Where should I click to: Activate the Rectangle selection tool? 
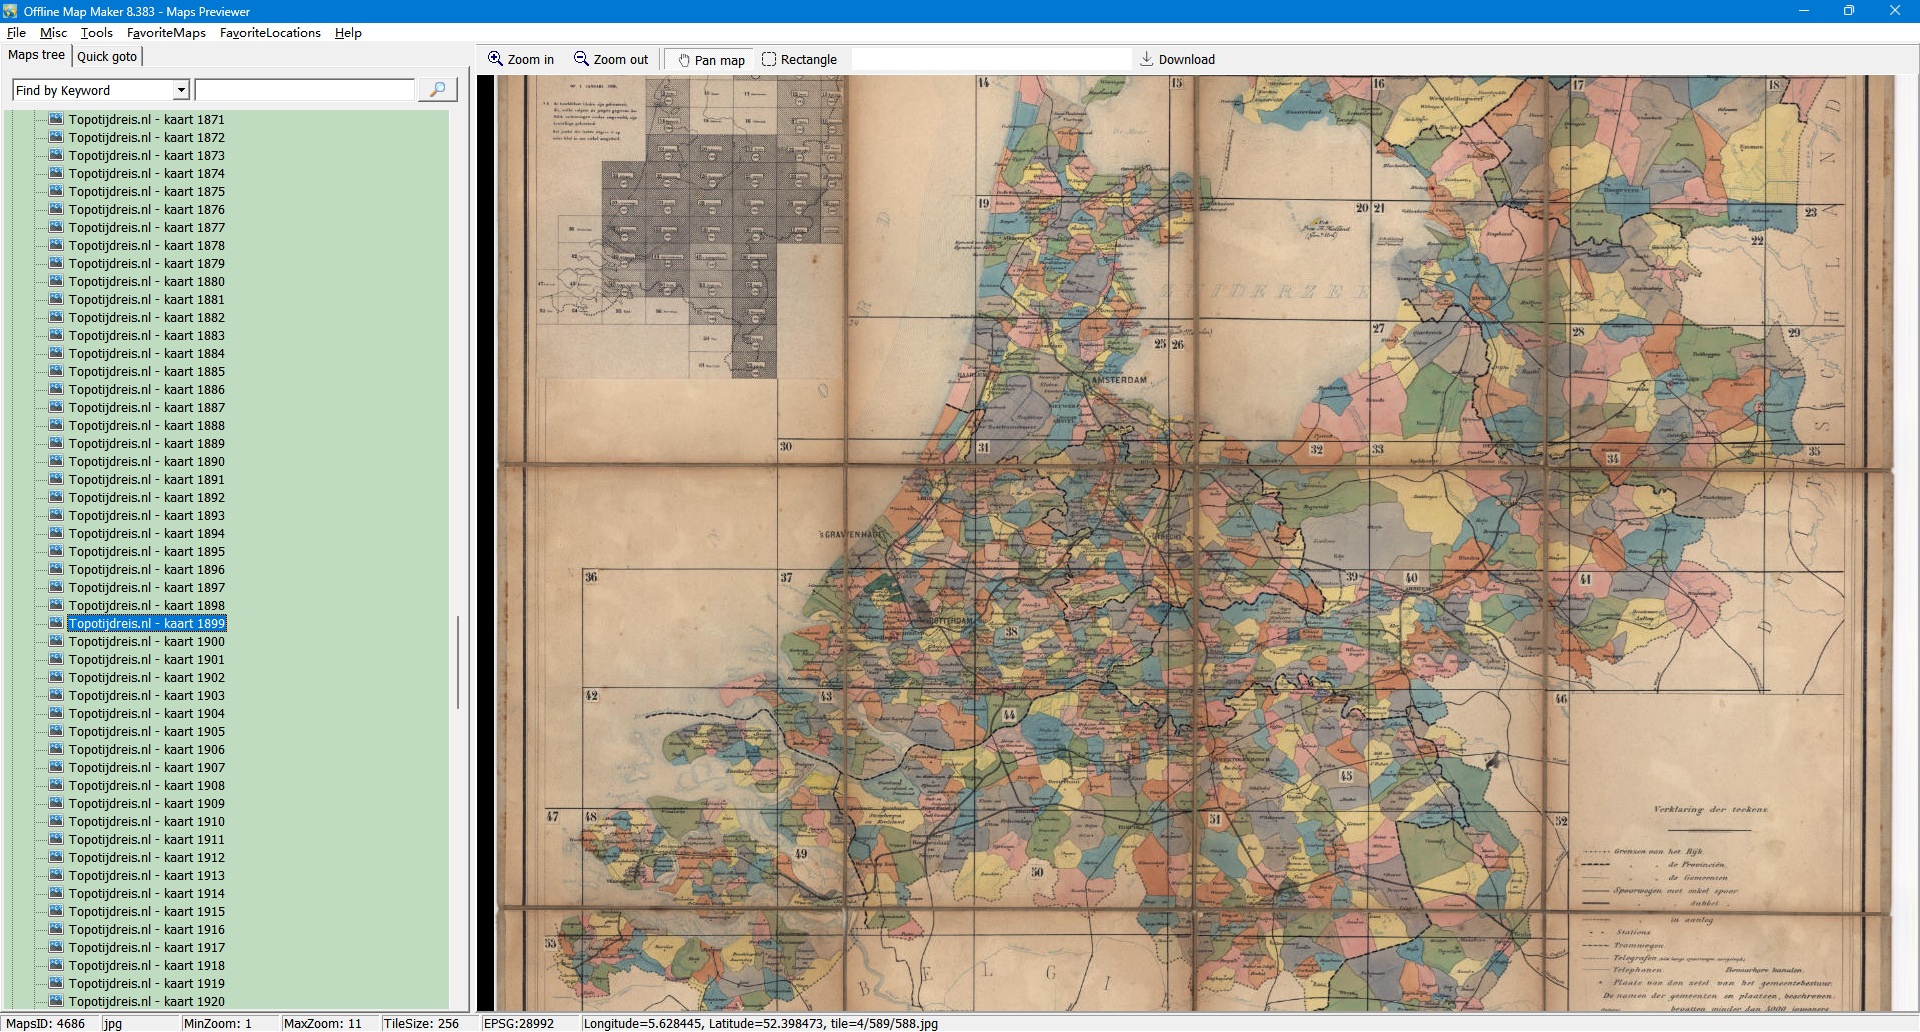point(769,59)
